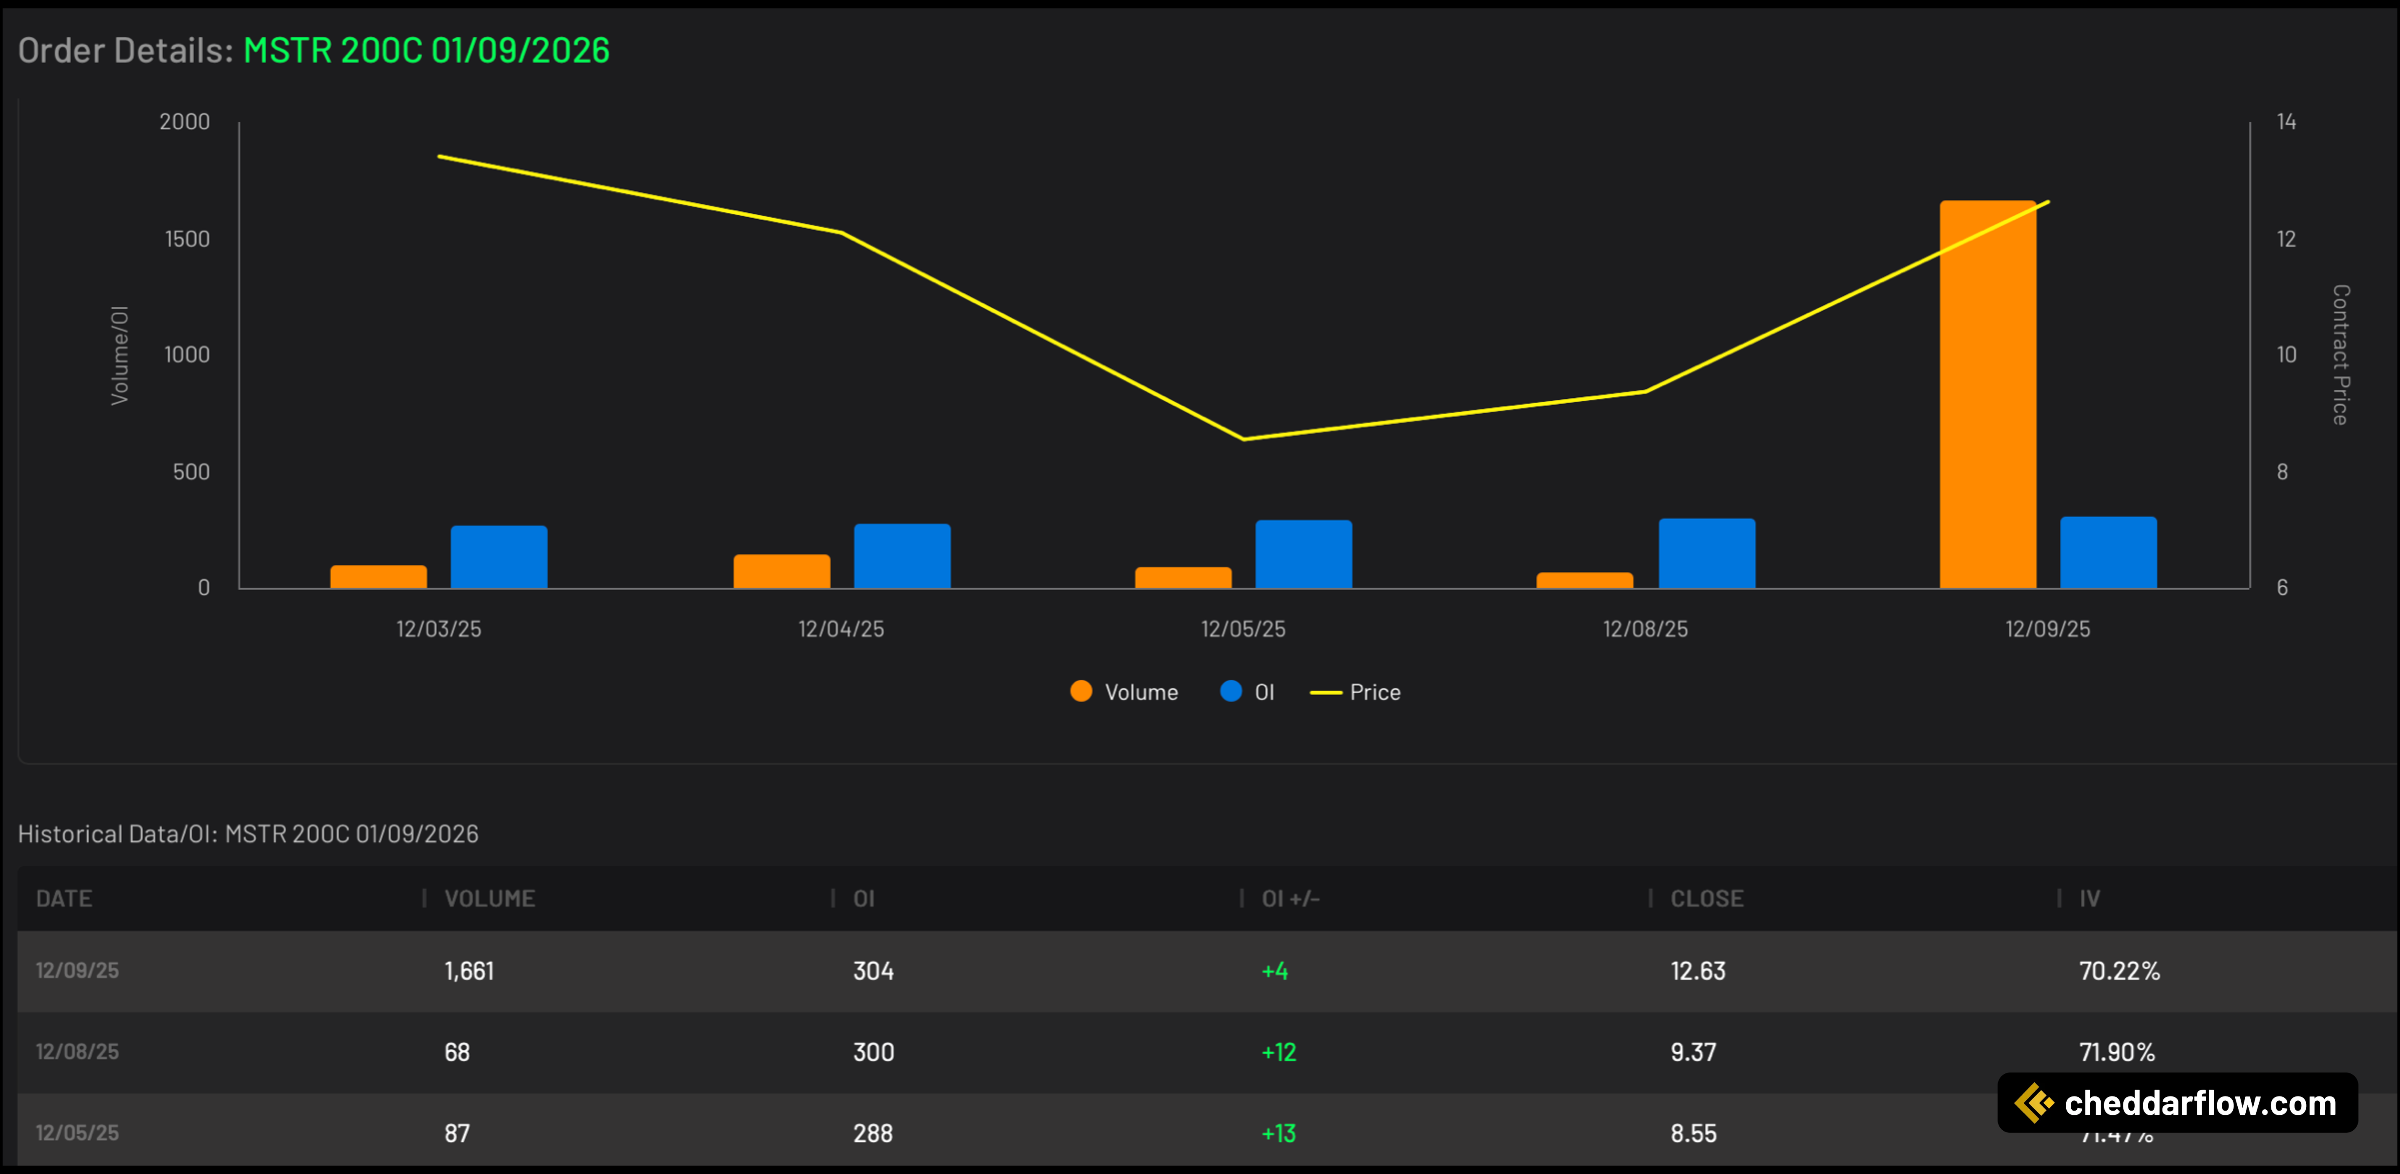Toggle the Price line in the chart legend
Screen dimensions: 2400x1174
coord(1355,692)
